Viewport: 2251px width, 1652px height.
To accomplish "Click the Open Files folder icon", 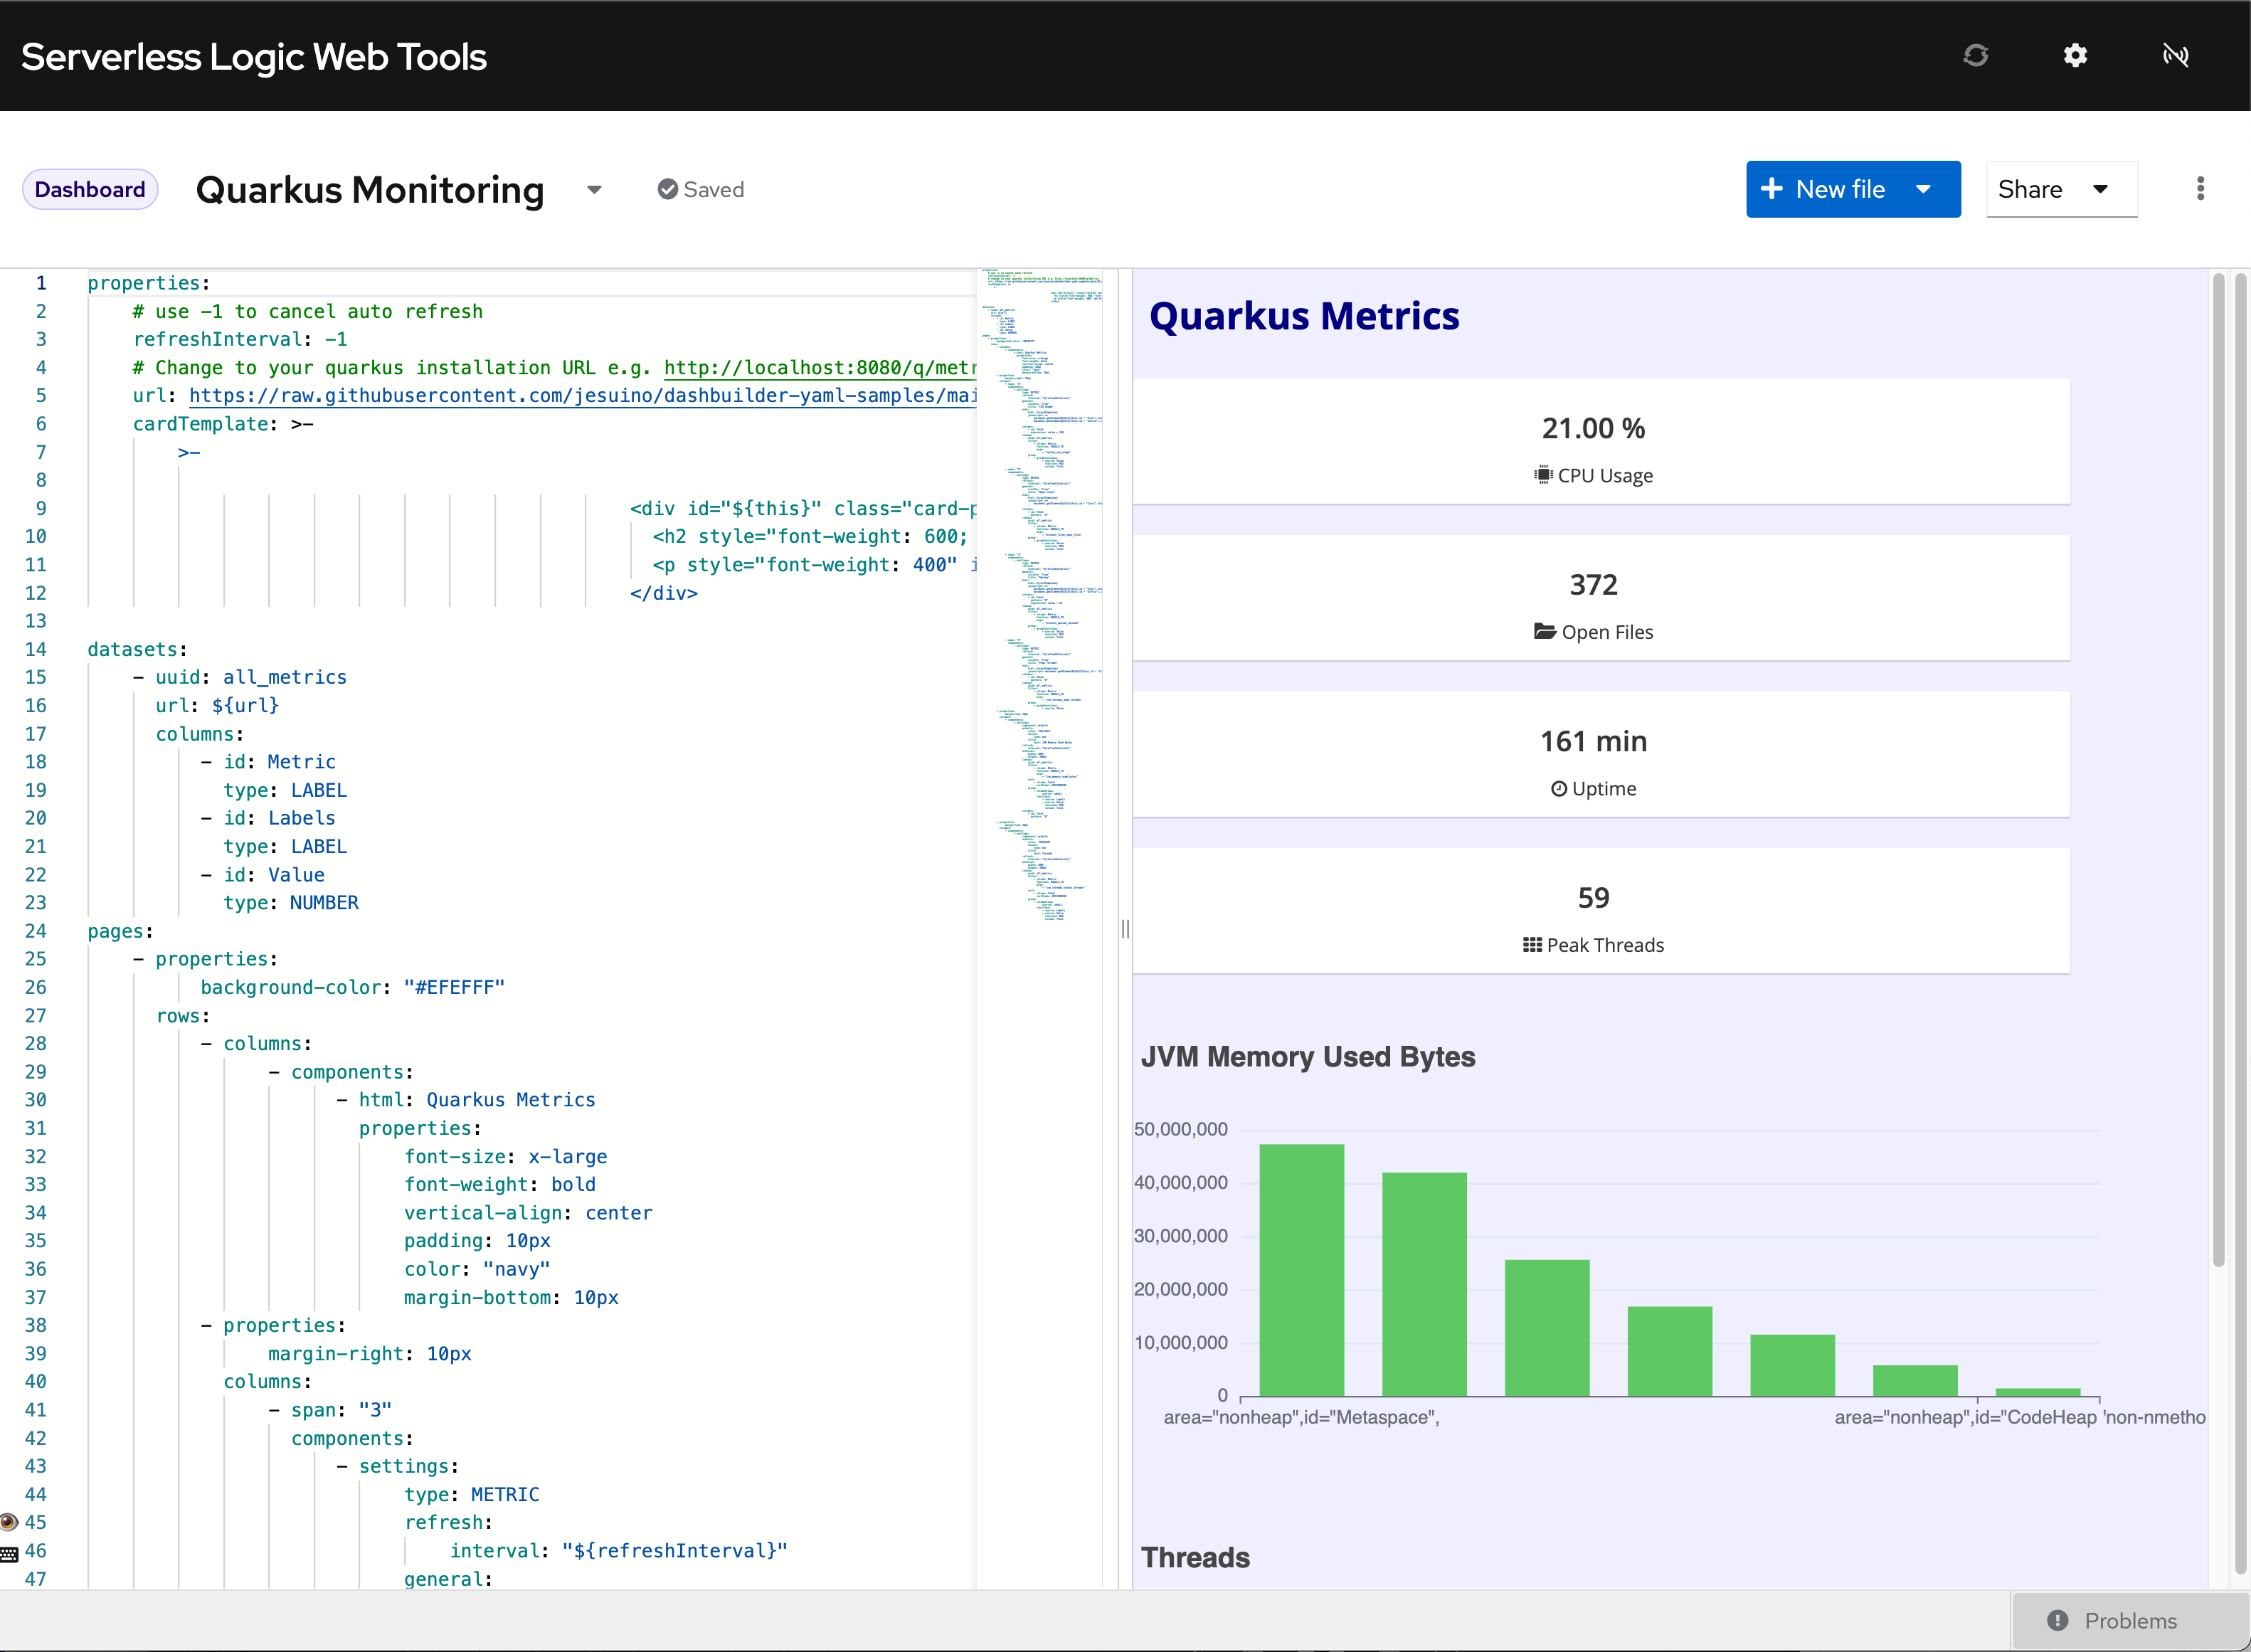I will (1544, 631).
